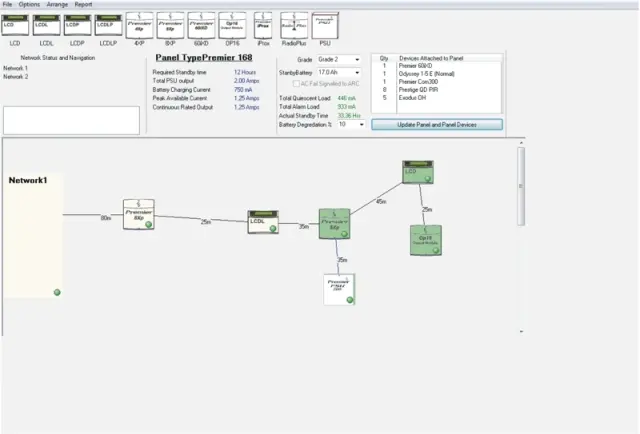640x434 pixels.
Task: Click the 80m cable length label
Action: (x=106, y=218)
